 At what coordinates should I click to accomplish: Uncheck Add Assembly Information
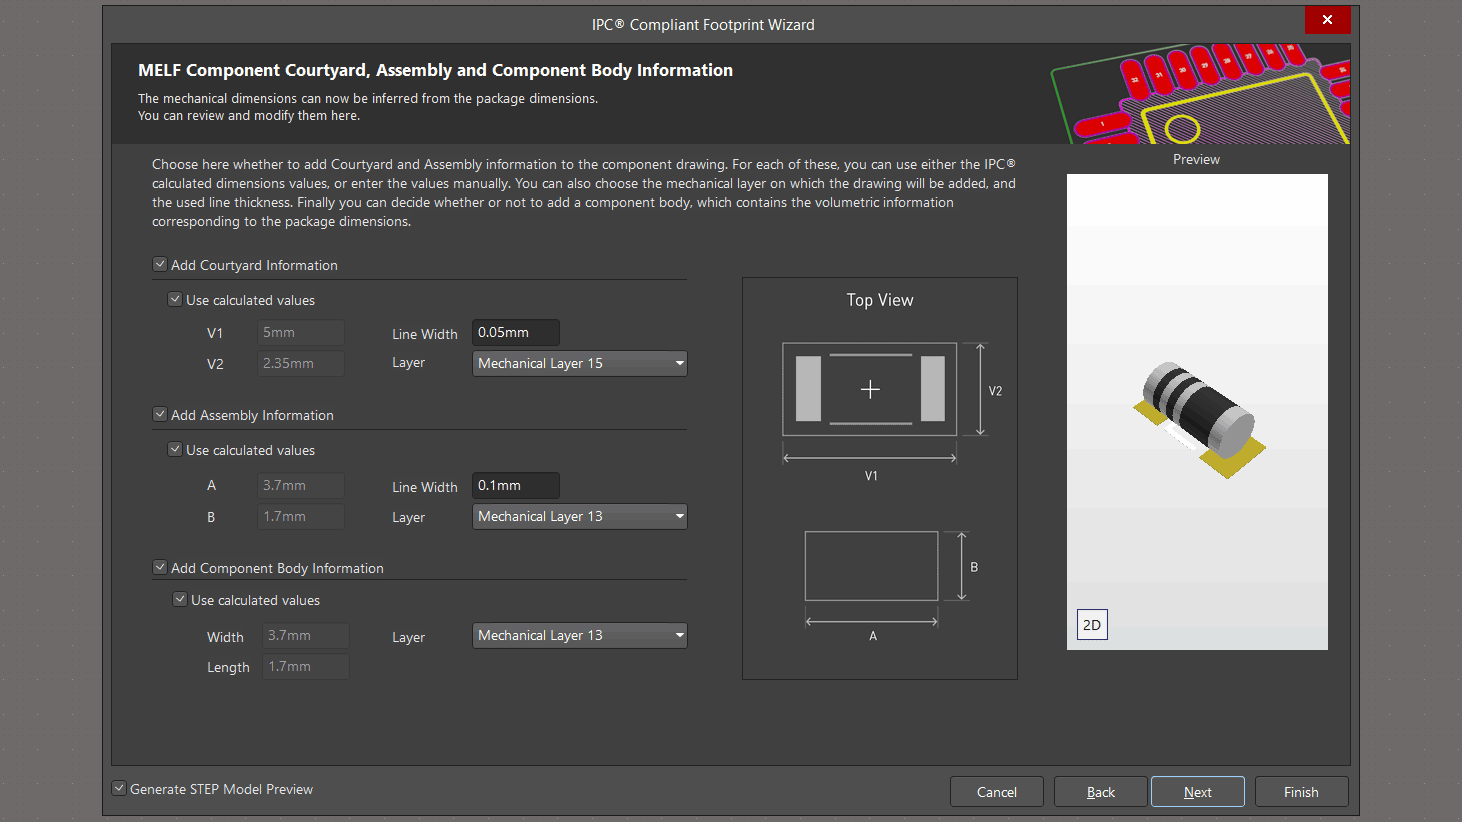(x=160, y=415)
